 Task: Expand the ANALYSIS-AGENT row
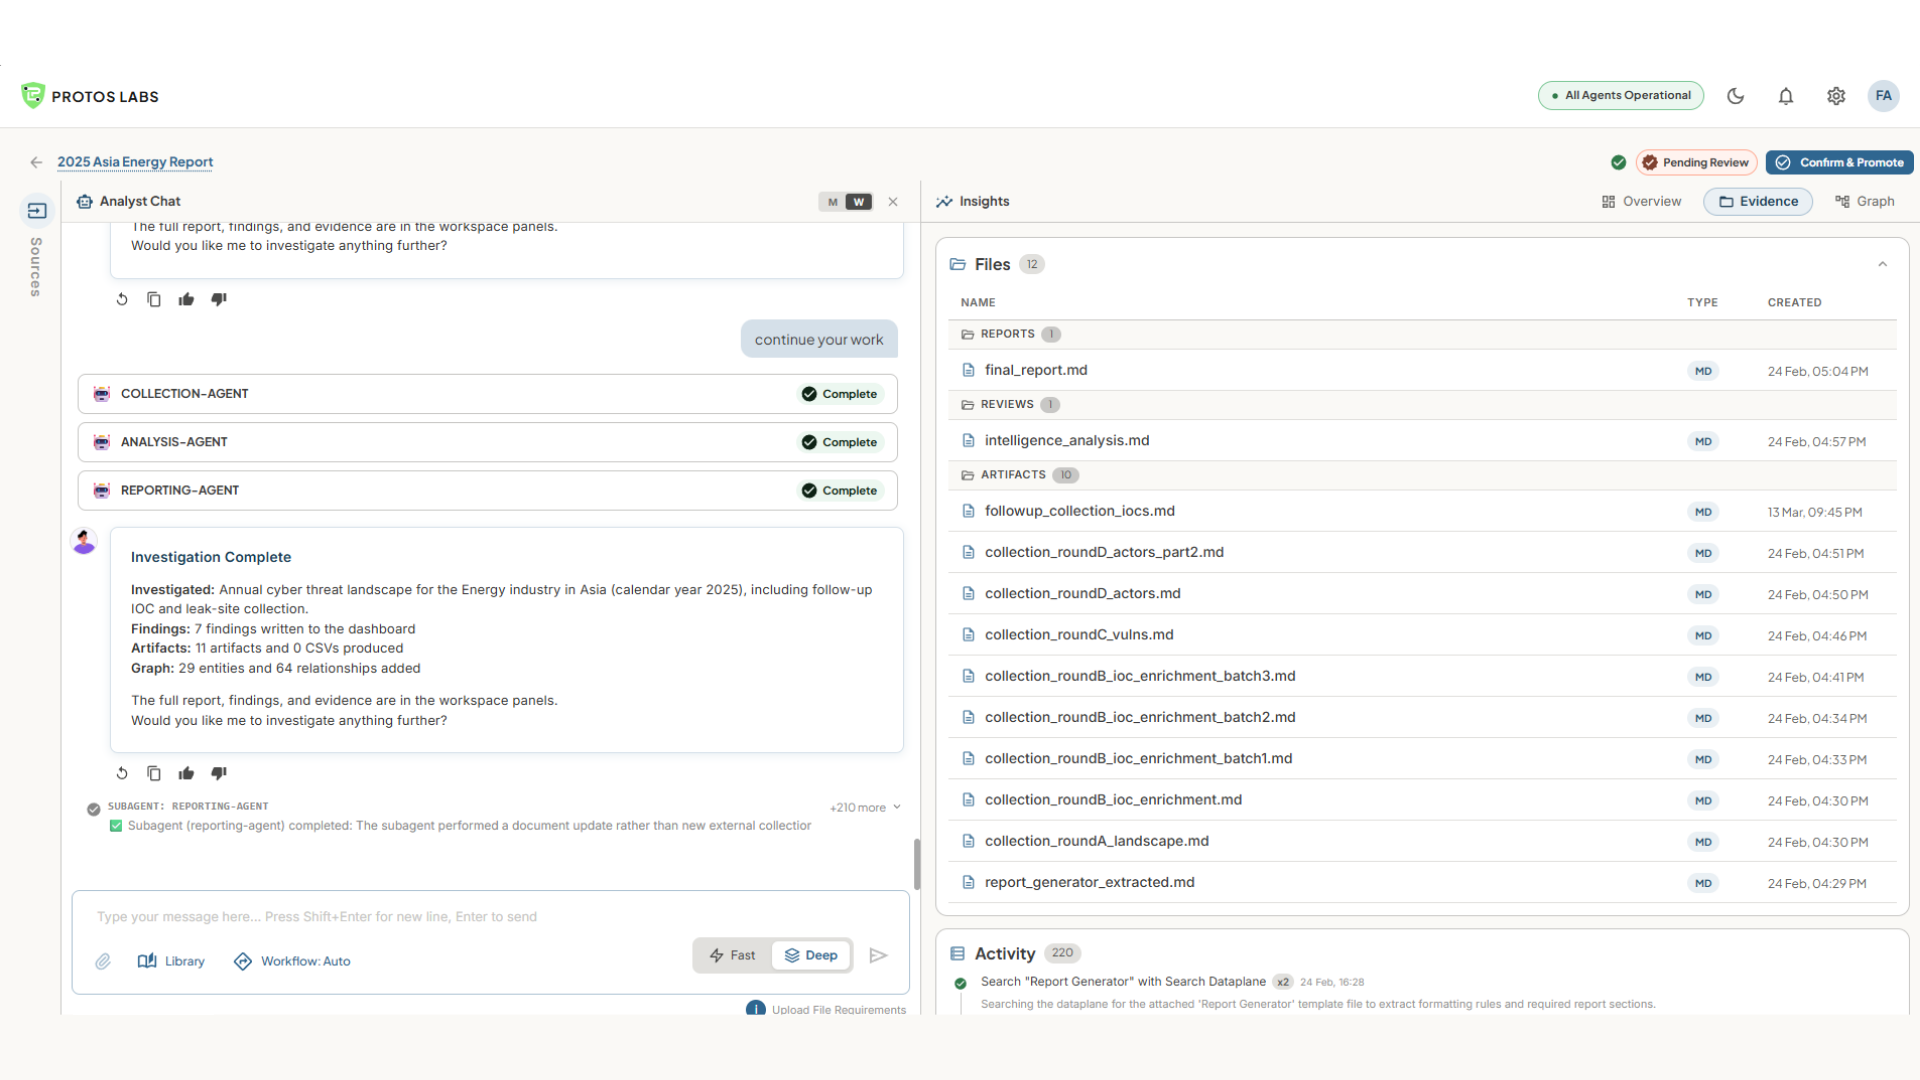point(488,442)
